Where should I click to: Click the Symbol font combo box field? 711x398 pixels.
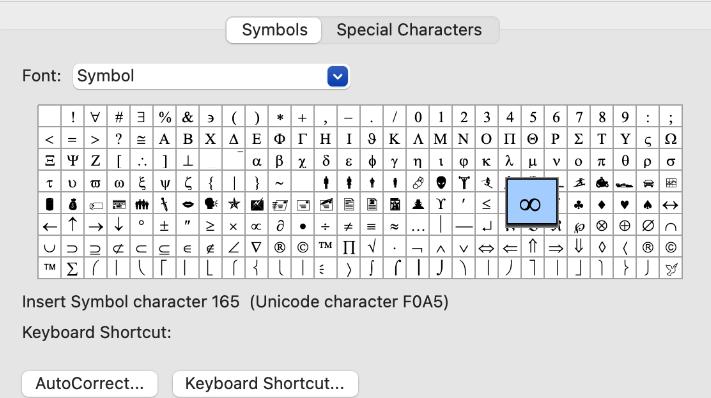211,76
